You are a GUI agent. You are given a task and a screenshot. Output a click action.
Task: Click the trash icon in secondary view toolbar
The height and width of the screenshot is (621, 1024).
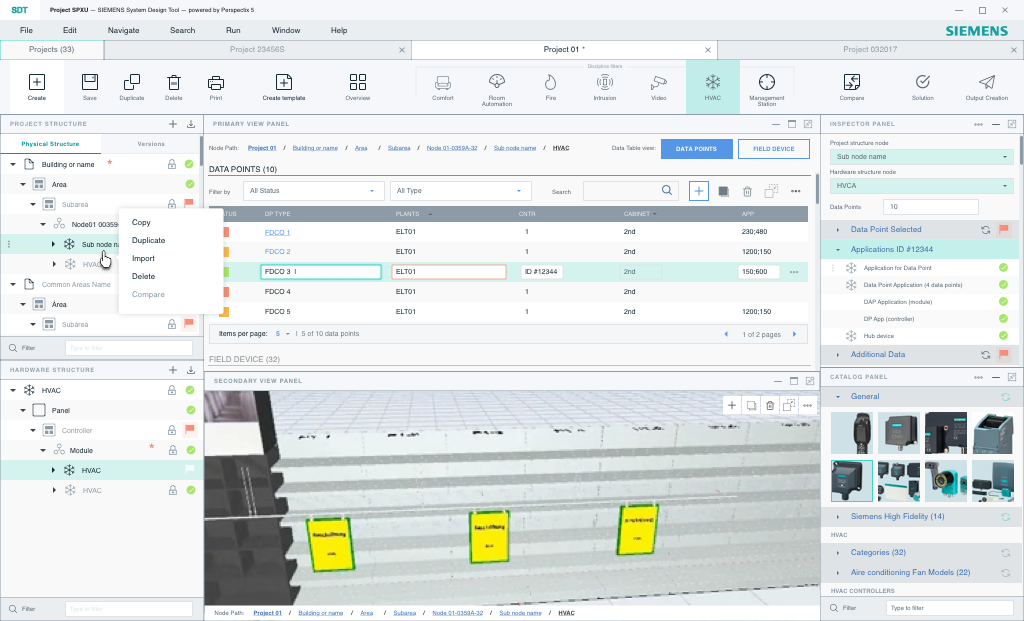click(x=770, y=406)
